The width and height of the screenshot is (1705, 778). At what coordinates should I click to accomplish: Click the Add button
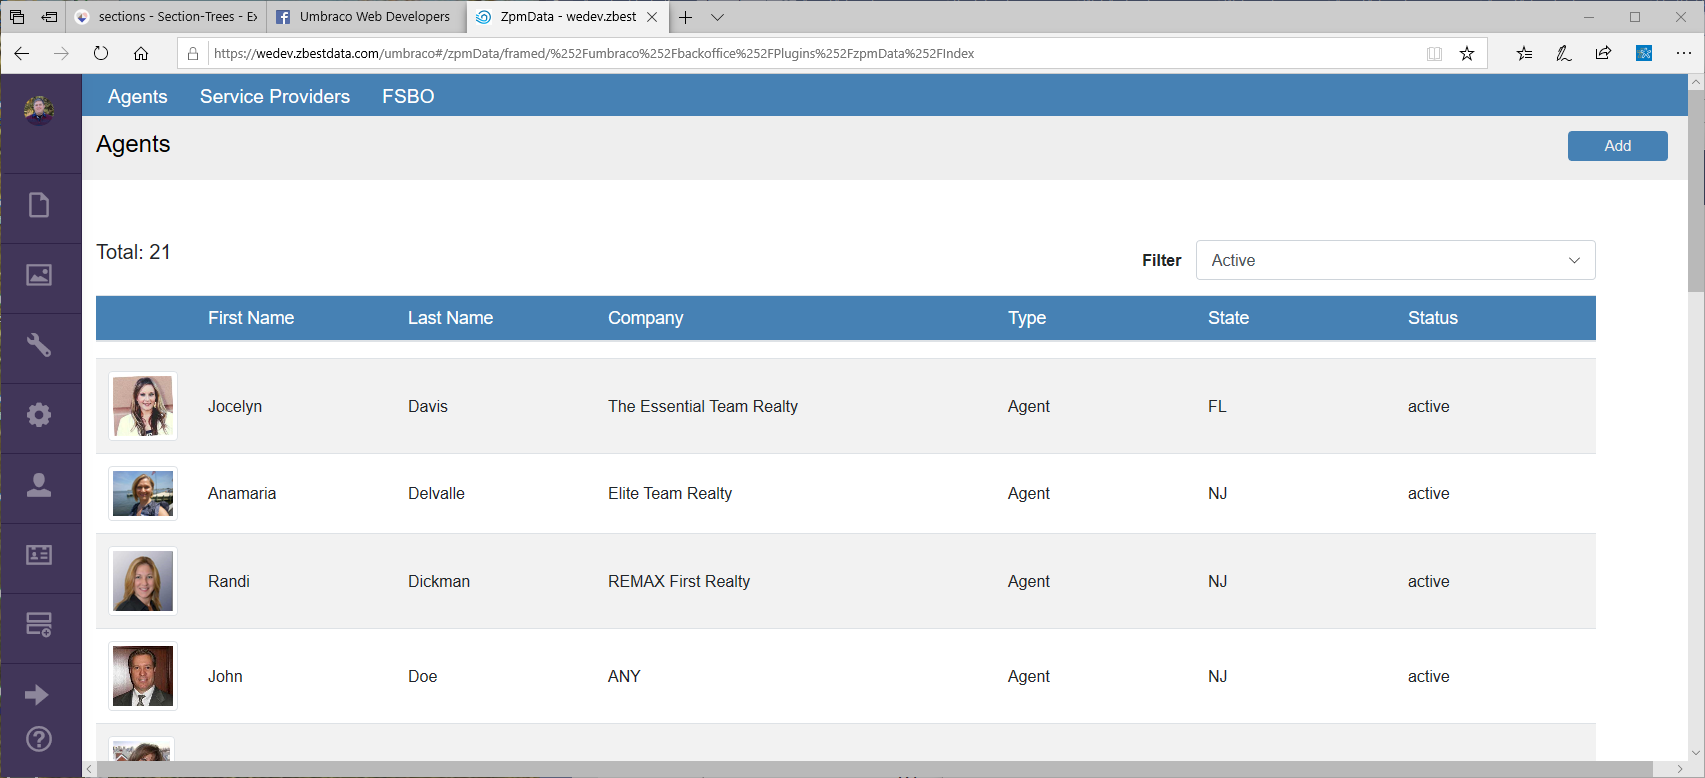click(x=1617, y=146)
